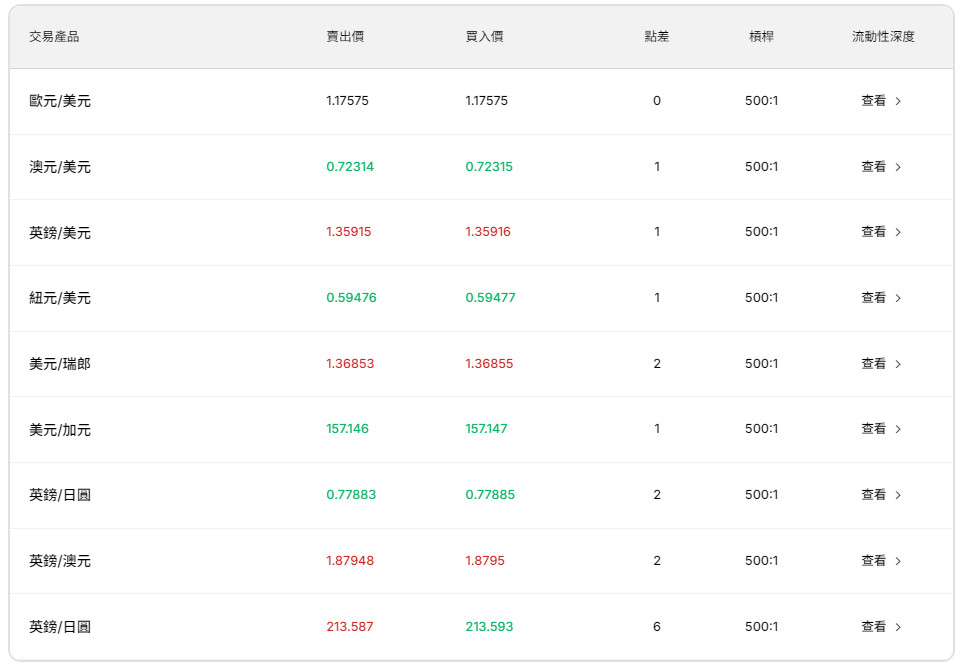Click spread value 2 in 美元/瑞郎 row
The image size is (964, 667).
[657, 364]
